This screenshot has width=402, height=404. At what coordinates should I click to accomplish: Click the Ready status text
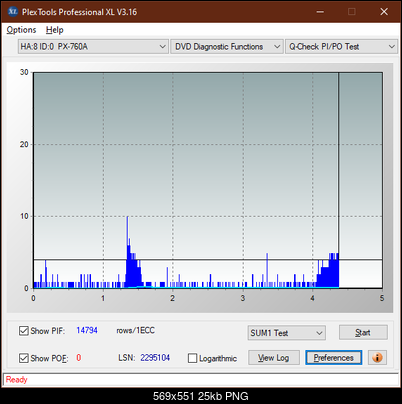click(16, 379)
